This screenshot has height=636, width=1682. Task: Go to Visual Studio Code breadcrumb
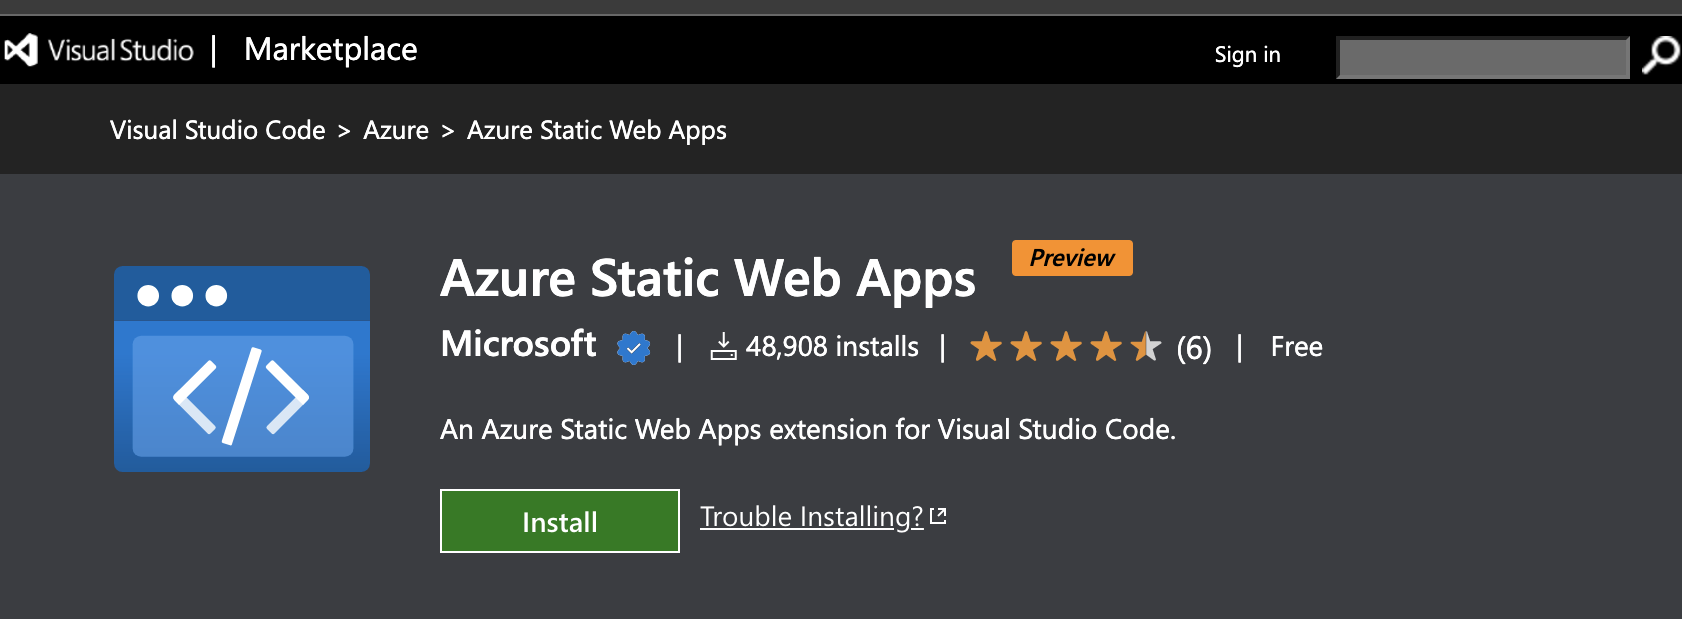[x=217, y=131]
